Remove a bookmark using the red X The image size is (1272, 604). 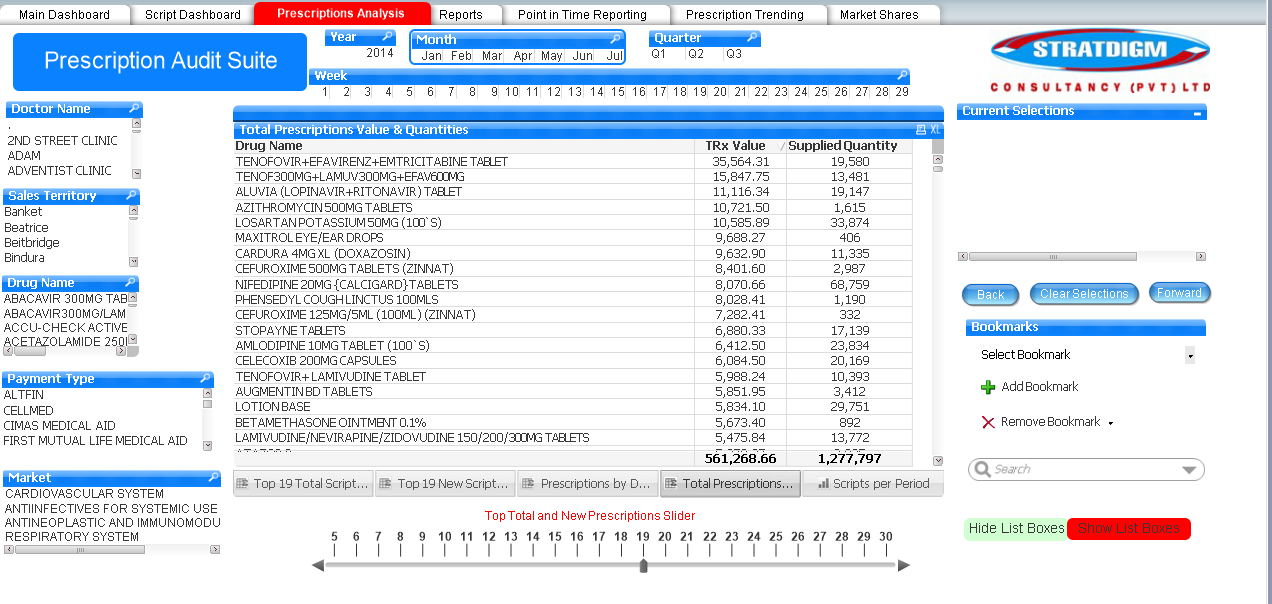tap(987, 422)
